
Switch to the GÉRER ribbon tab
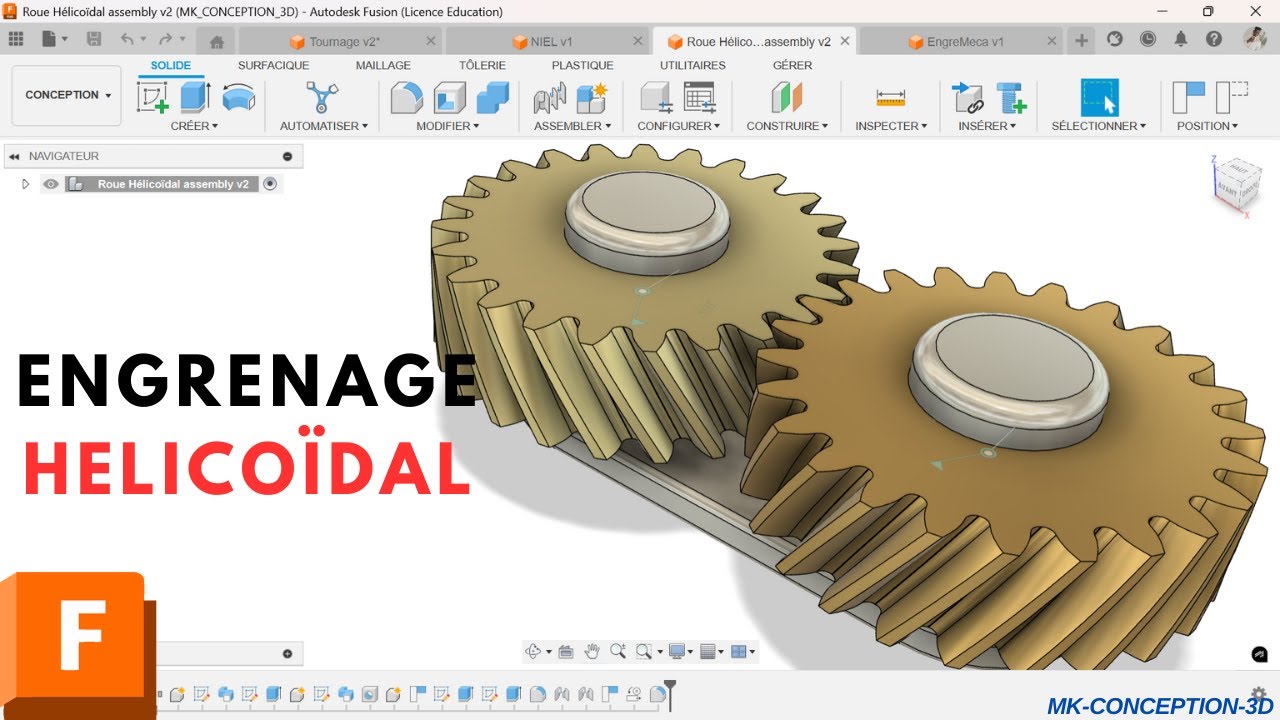(x=792, y=65)
